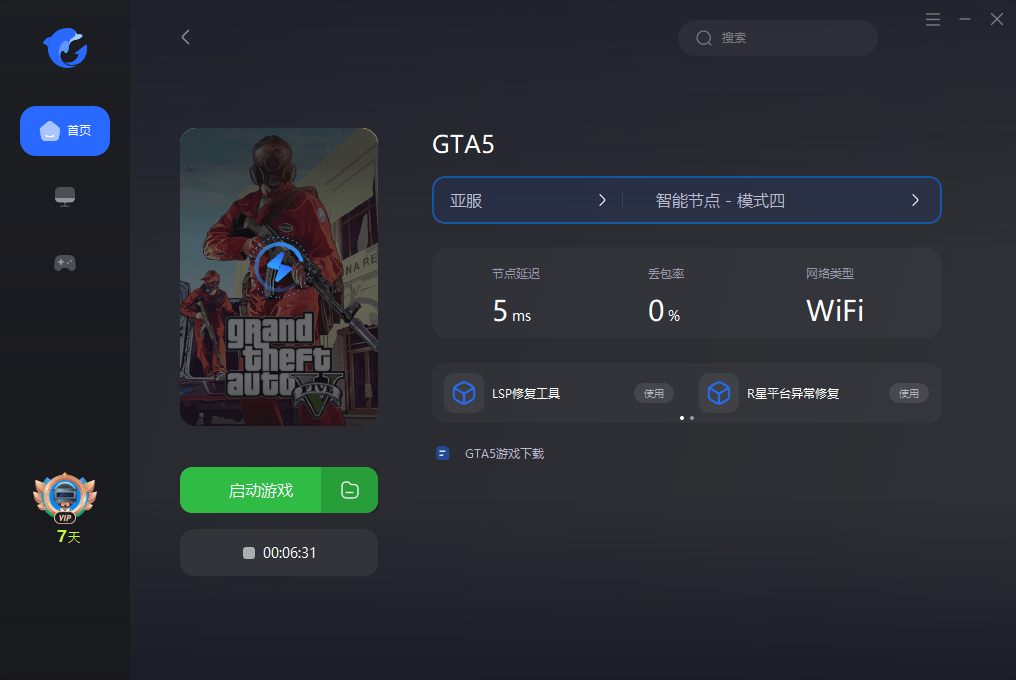Viewport: 1016px width, 680px height.
Task: Open game folder icon beside launch button
Action: click(349, 490)
